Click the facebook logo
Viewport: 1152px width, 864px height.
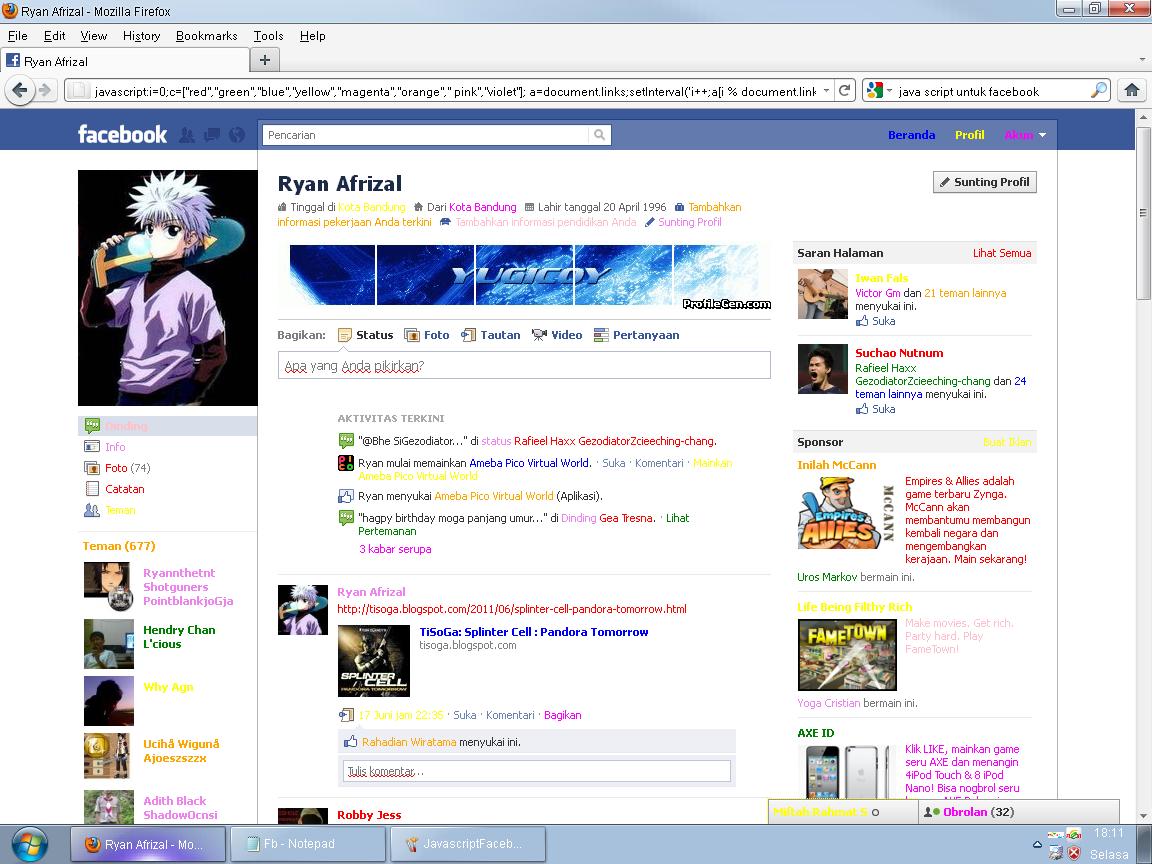pyautogui.click(x=122, y=134)
